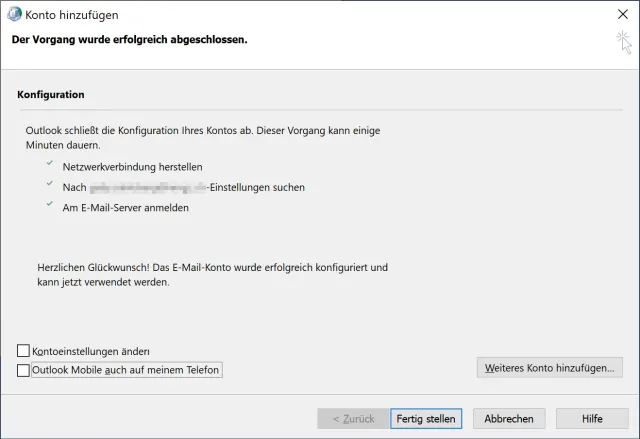Click the 'Der Vorgang wurde erfolgreich abgeschlossen.' heading
Screen dimensions: 640x439
click(x=129, y=40)
